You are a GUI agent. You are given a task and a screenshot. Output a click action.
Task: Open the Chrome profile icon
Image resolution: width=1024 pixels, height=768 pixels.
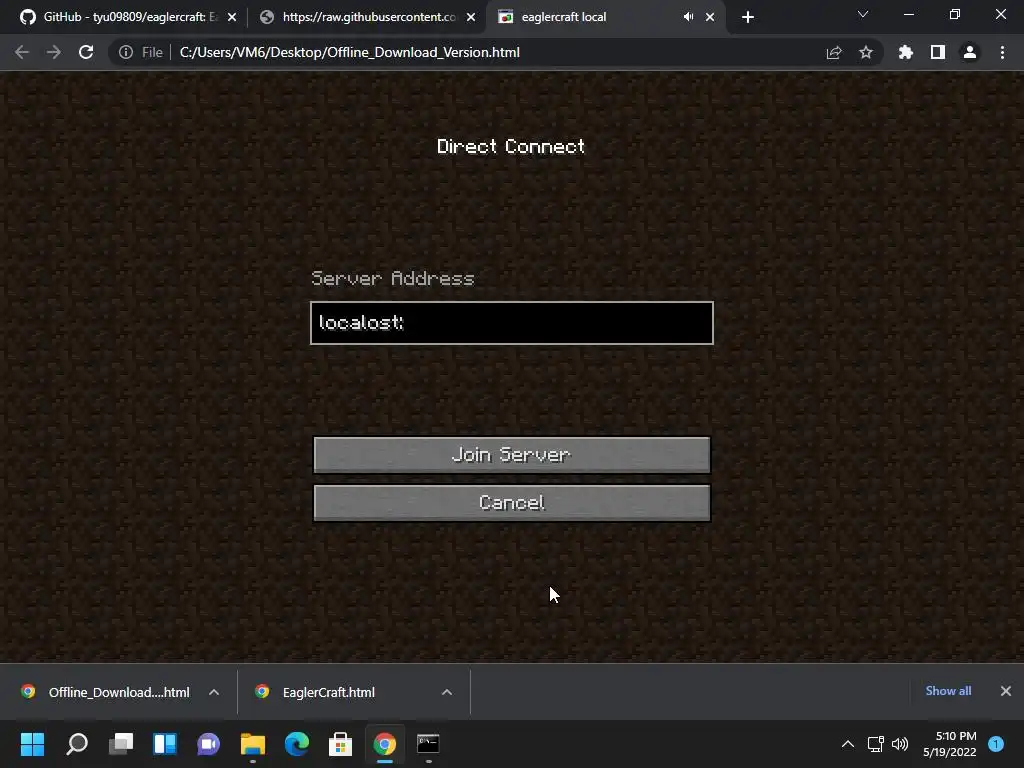(970, 52)
